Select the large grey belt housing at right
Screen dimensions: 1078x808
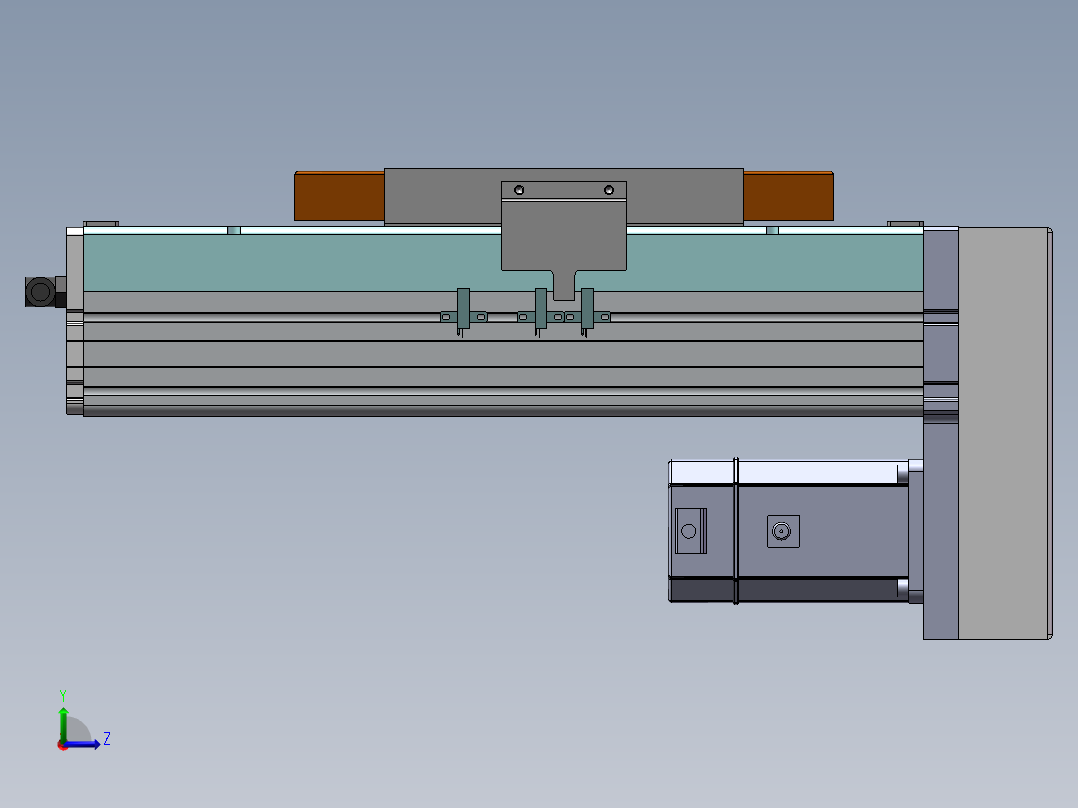coord(1004,433)
